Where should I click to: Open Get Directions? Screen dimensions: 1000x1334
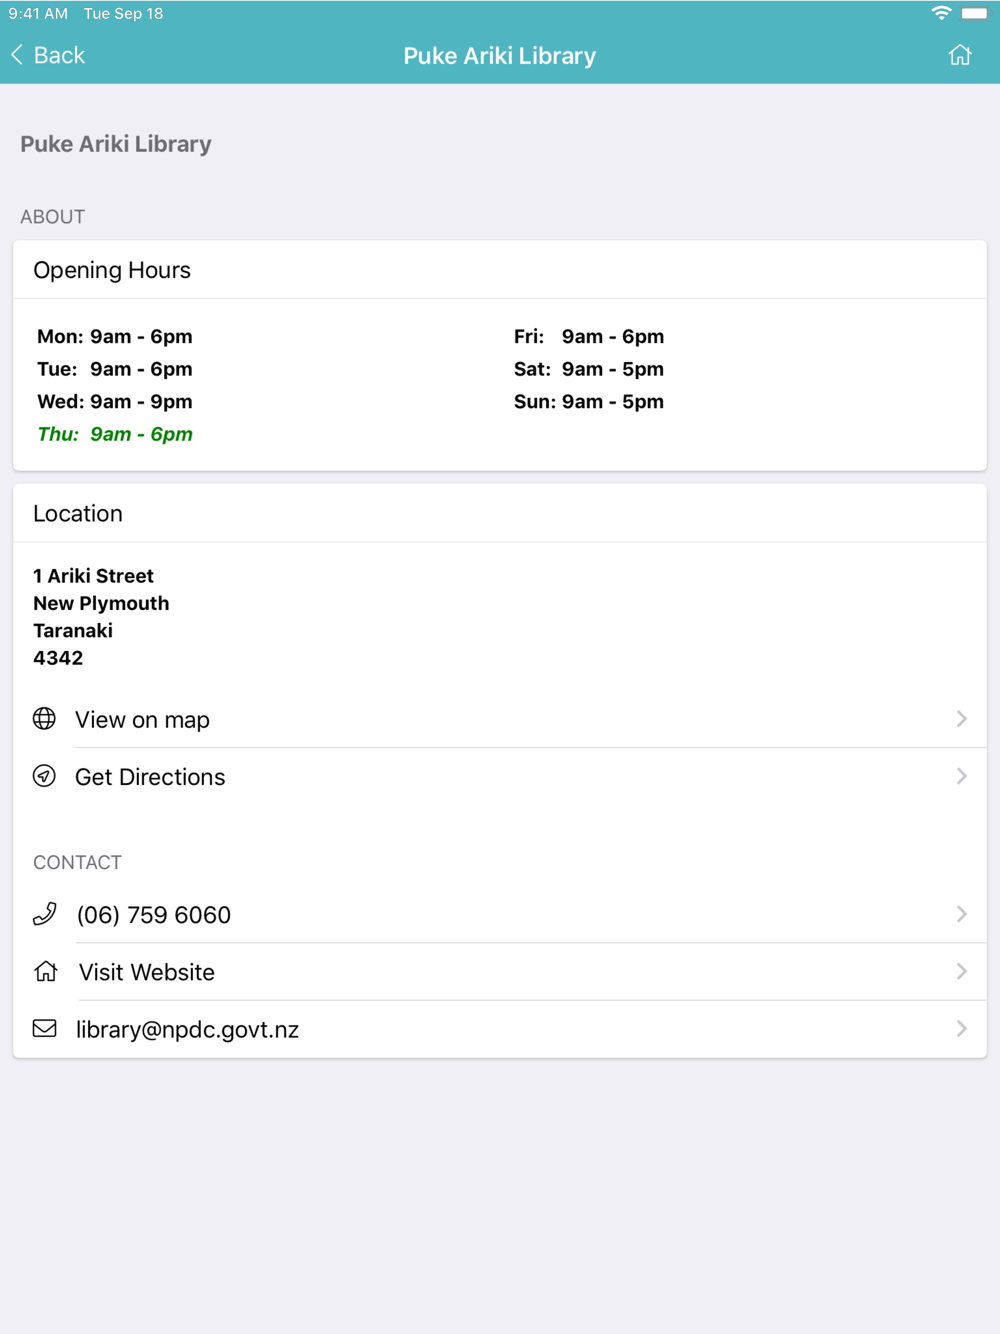point(500,776)
